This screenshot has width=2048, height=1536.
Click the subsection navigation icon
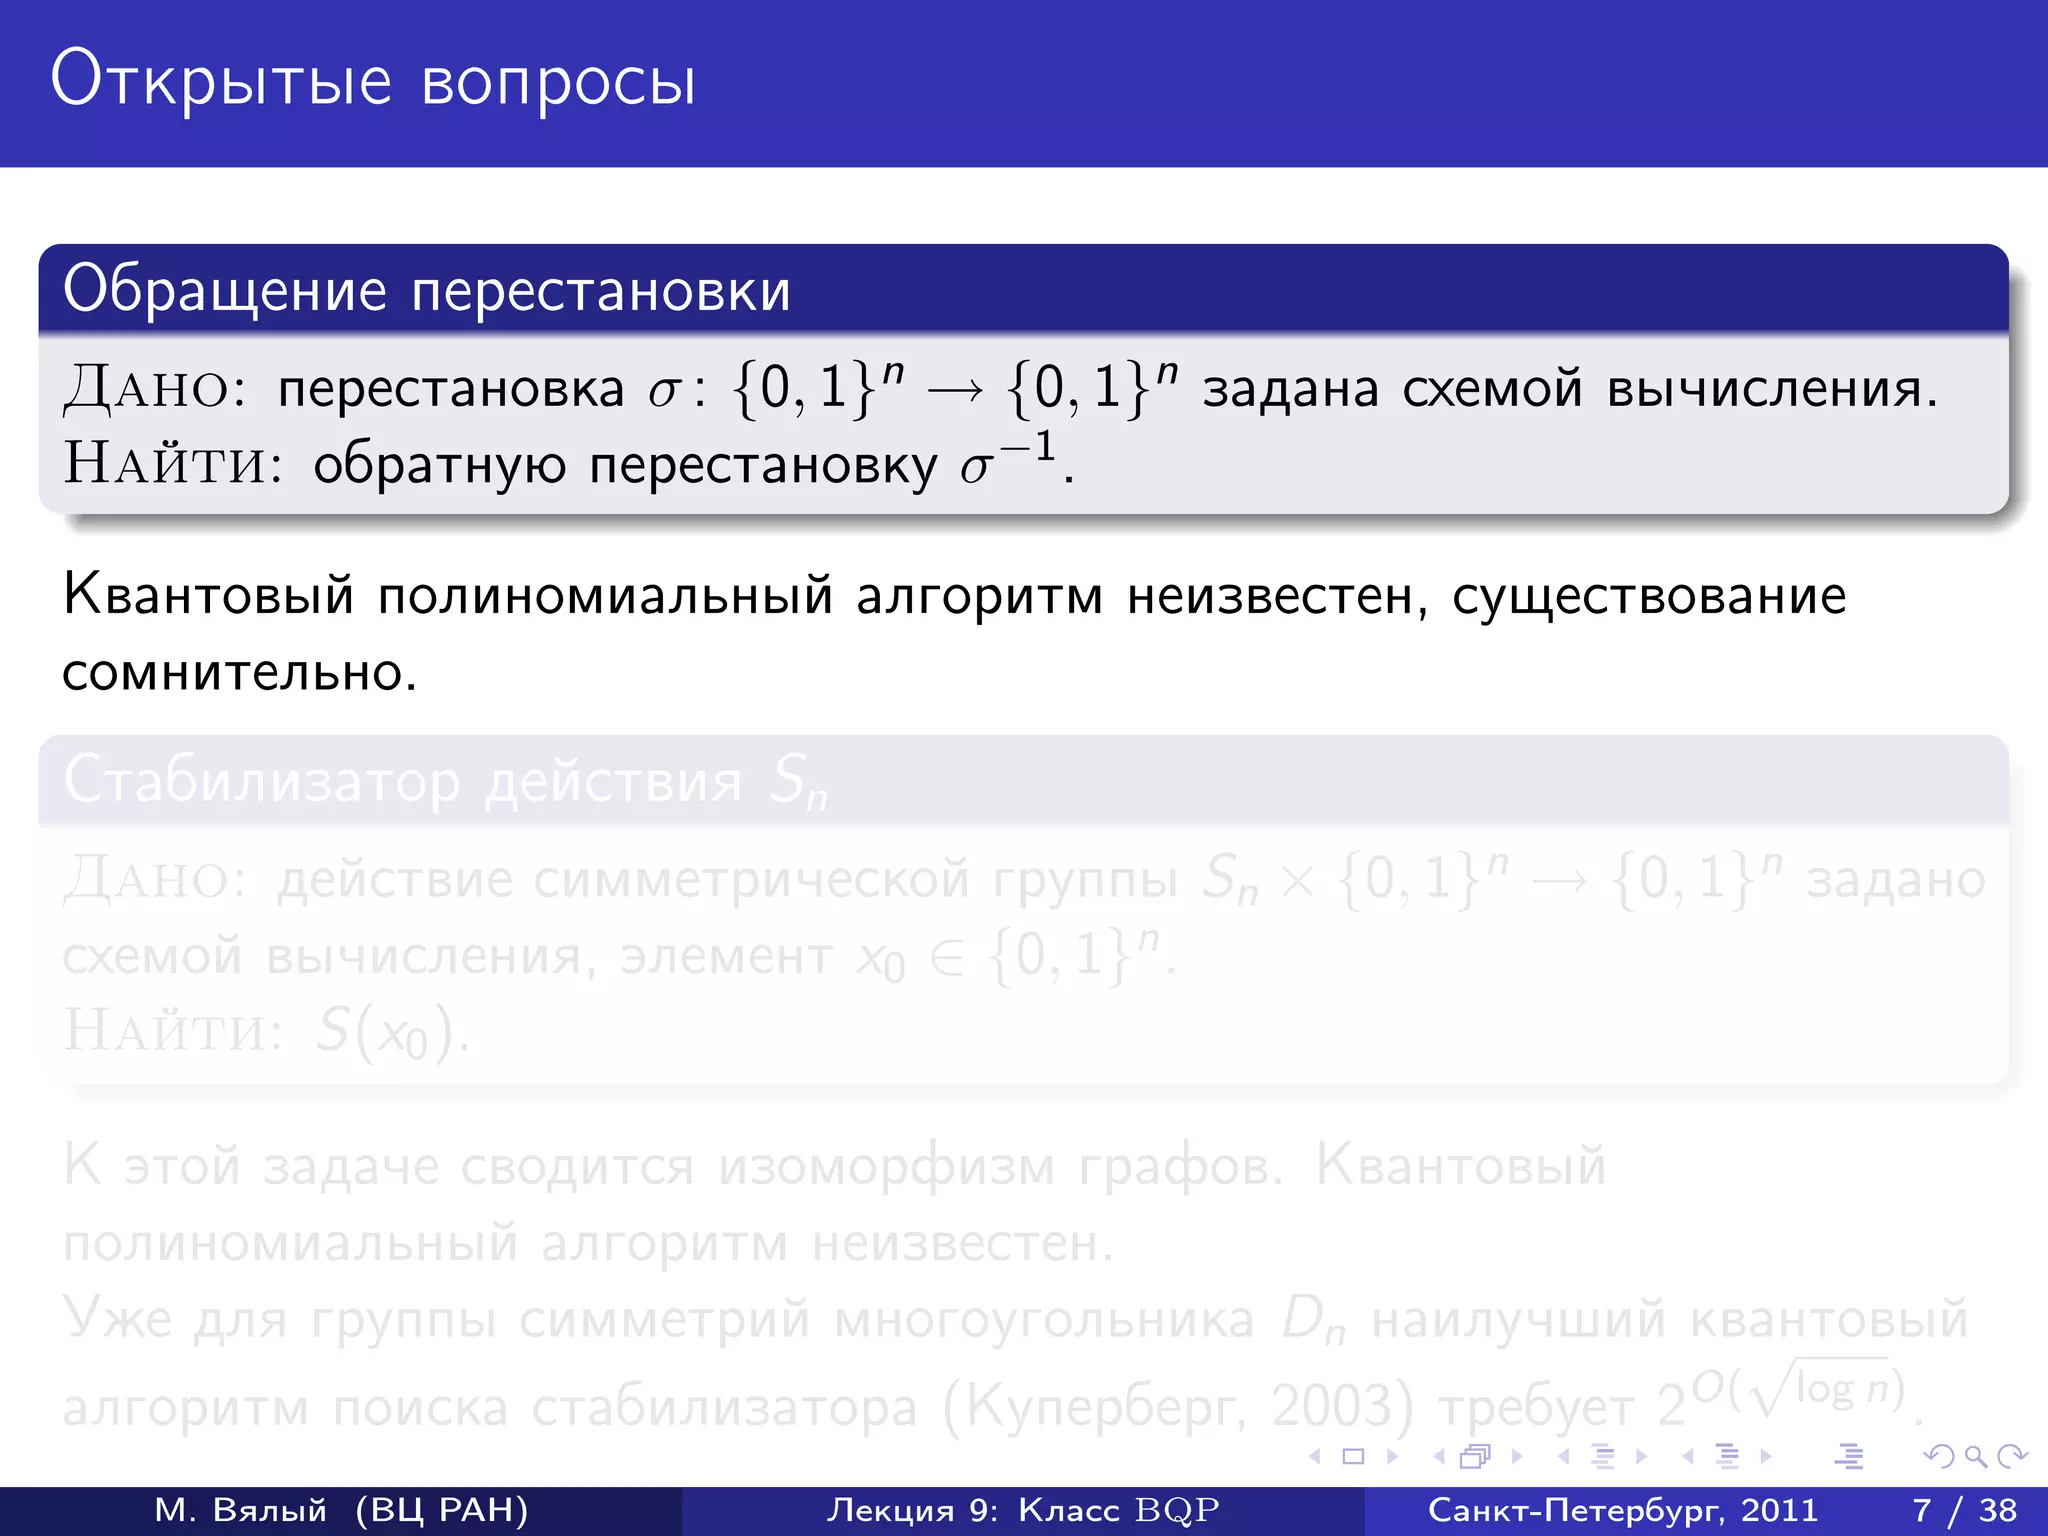pyautogui.click(x=1603, y=1456)
